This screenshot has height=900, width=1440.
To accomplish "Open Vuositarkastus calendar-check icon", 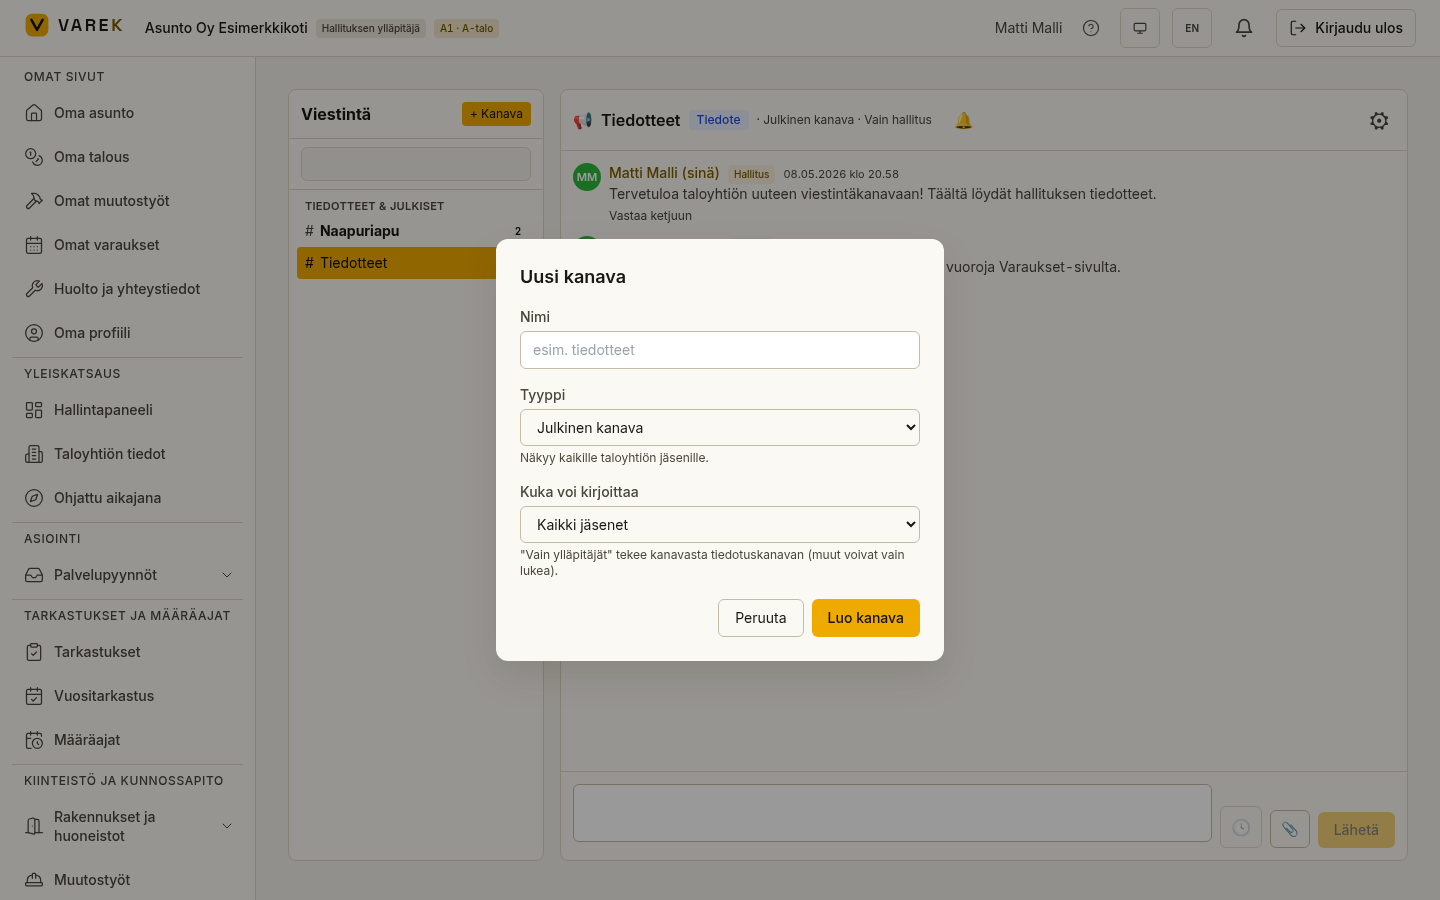I will 34,696.
